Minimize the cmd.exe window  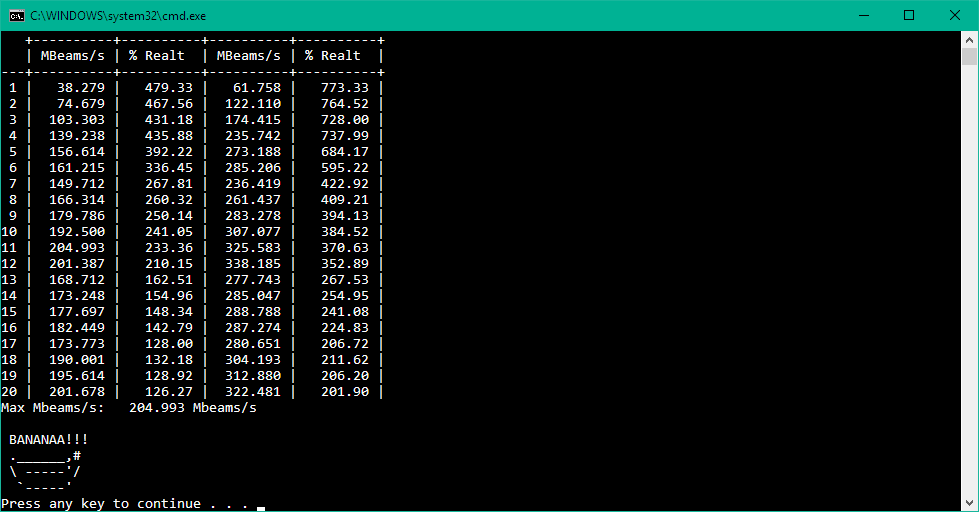pos(864,16)
